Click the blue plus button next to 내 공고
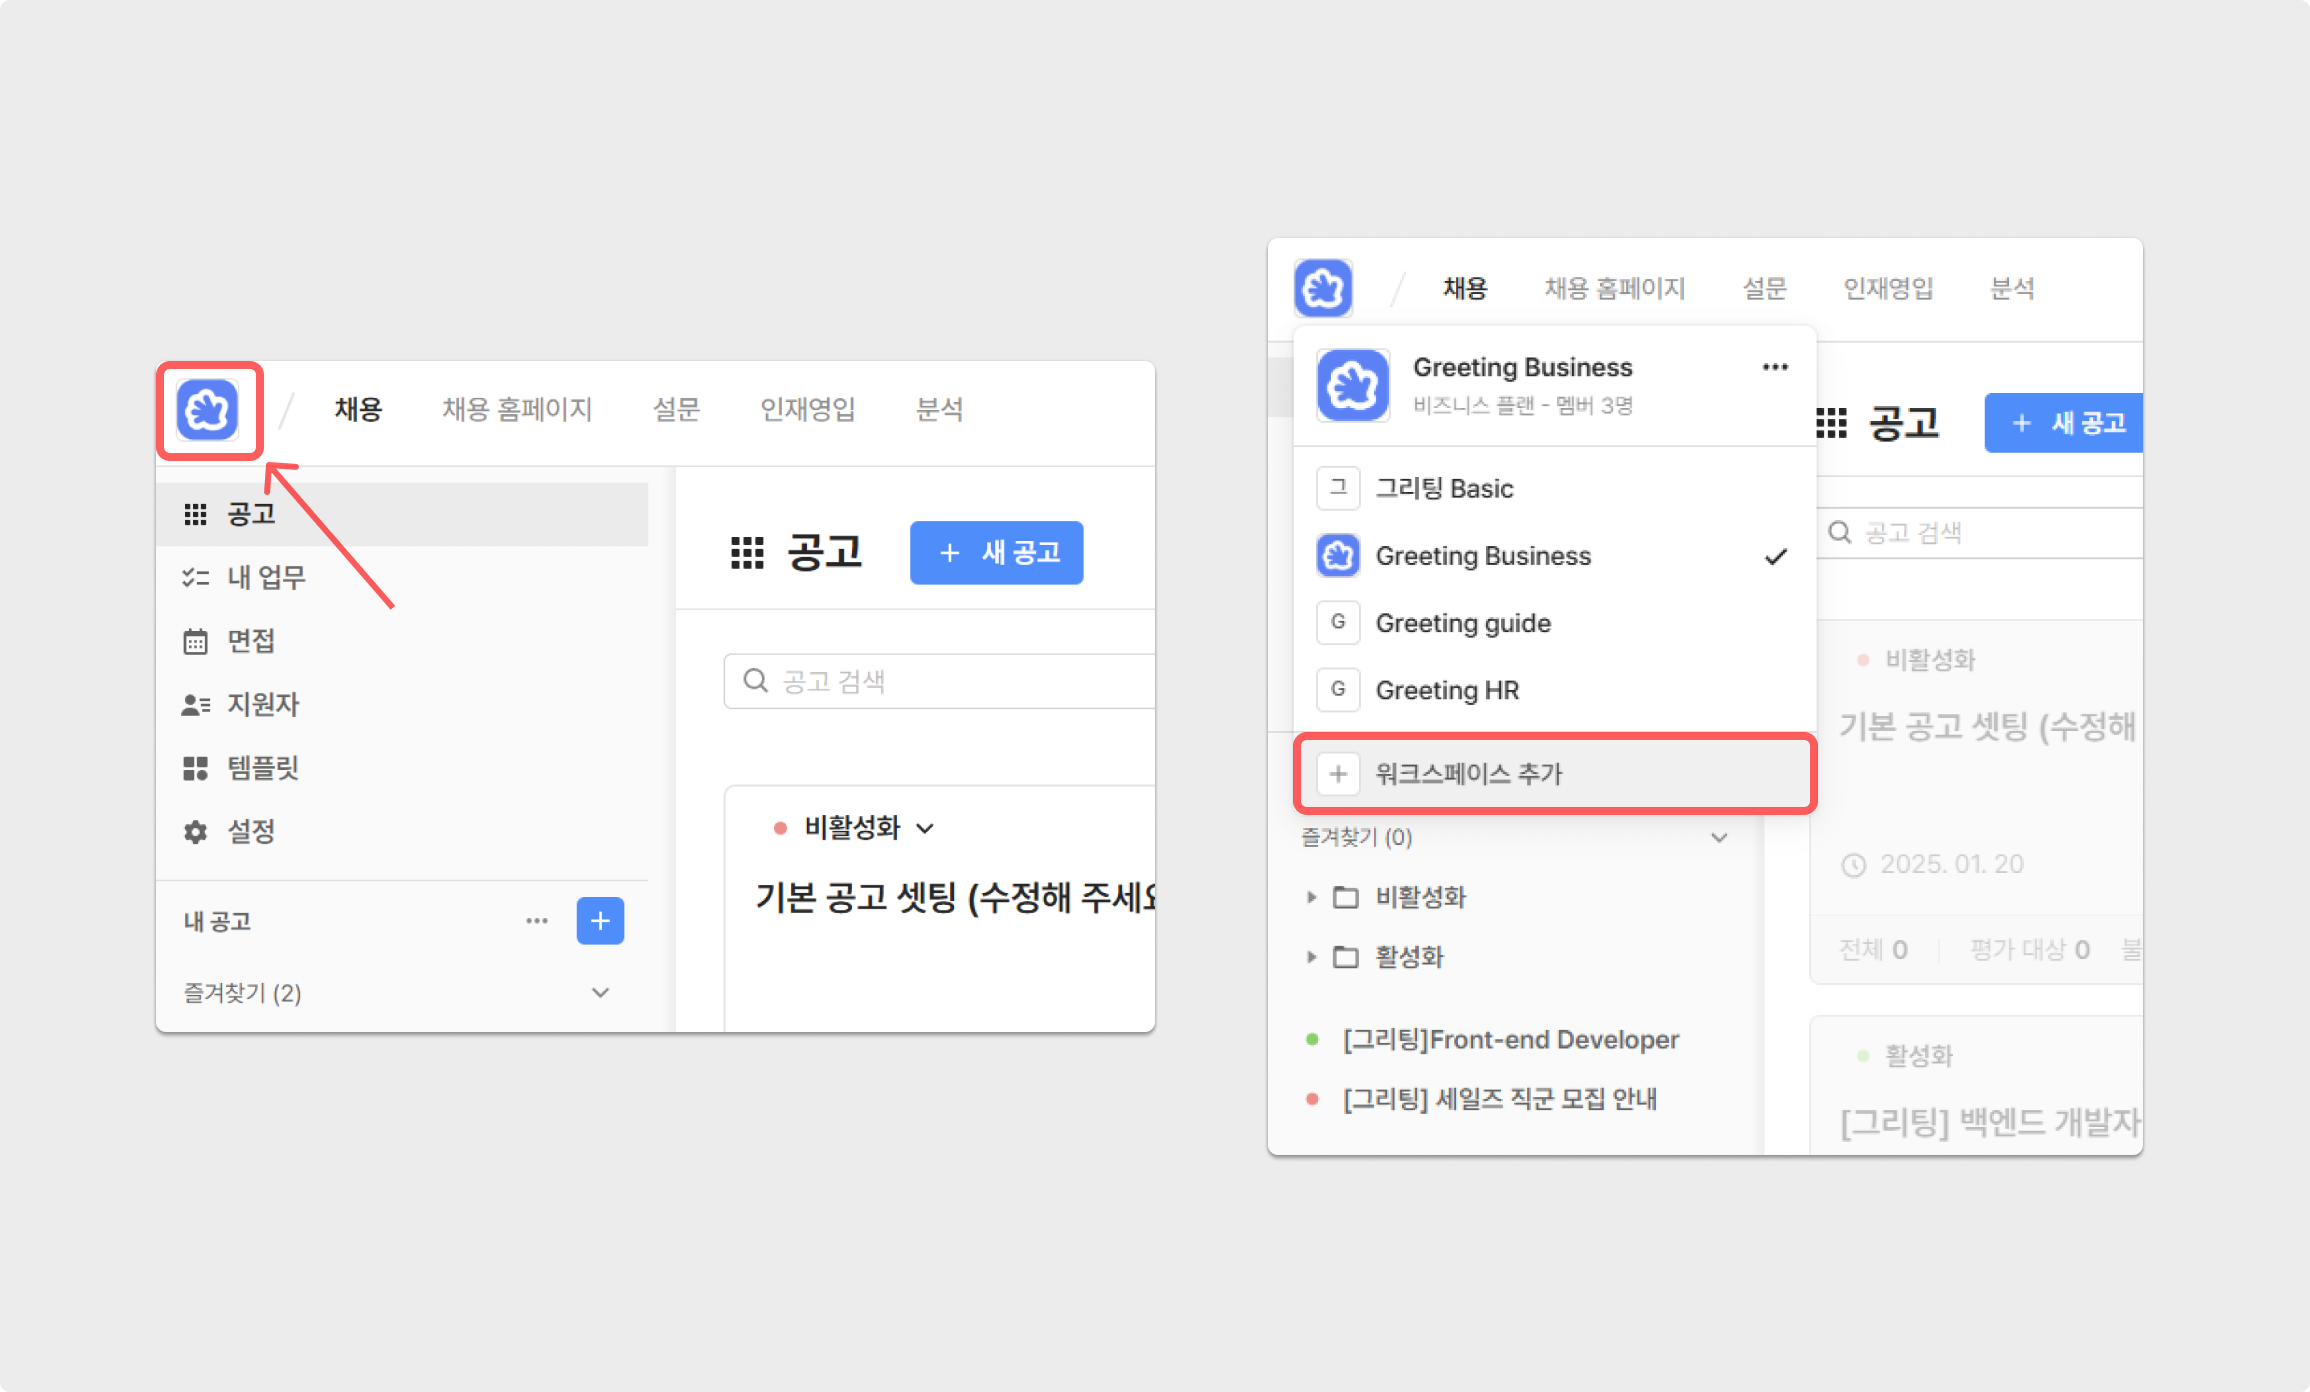 coord(600,921)
